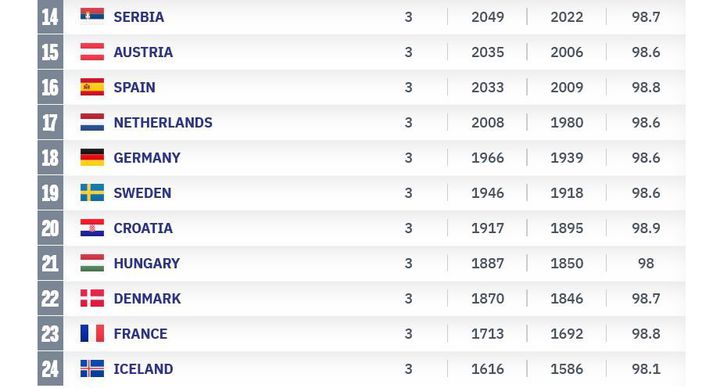Open the NETHERLANDS team name link
The width and height of the screenshot is (713, 388).
pos(163,122)
